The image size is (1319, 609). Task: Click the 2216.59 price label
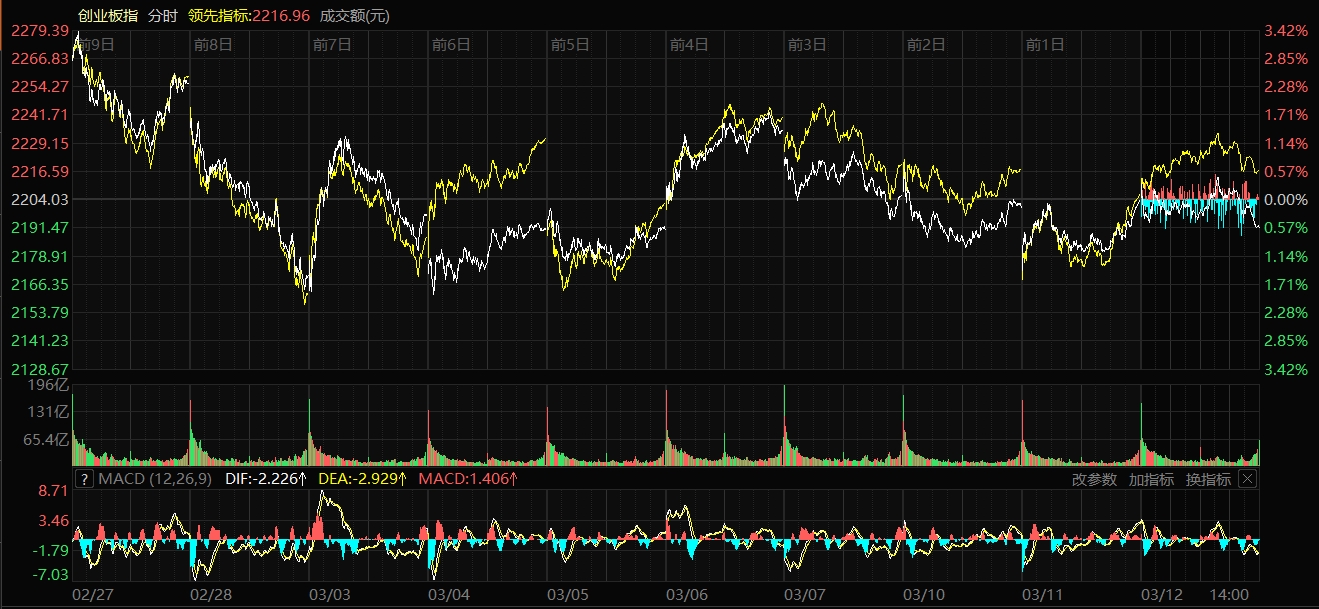pyautogui.click(x=40, y=172)
